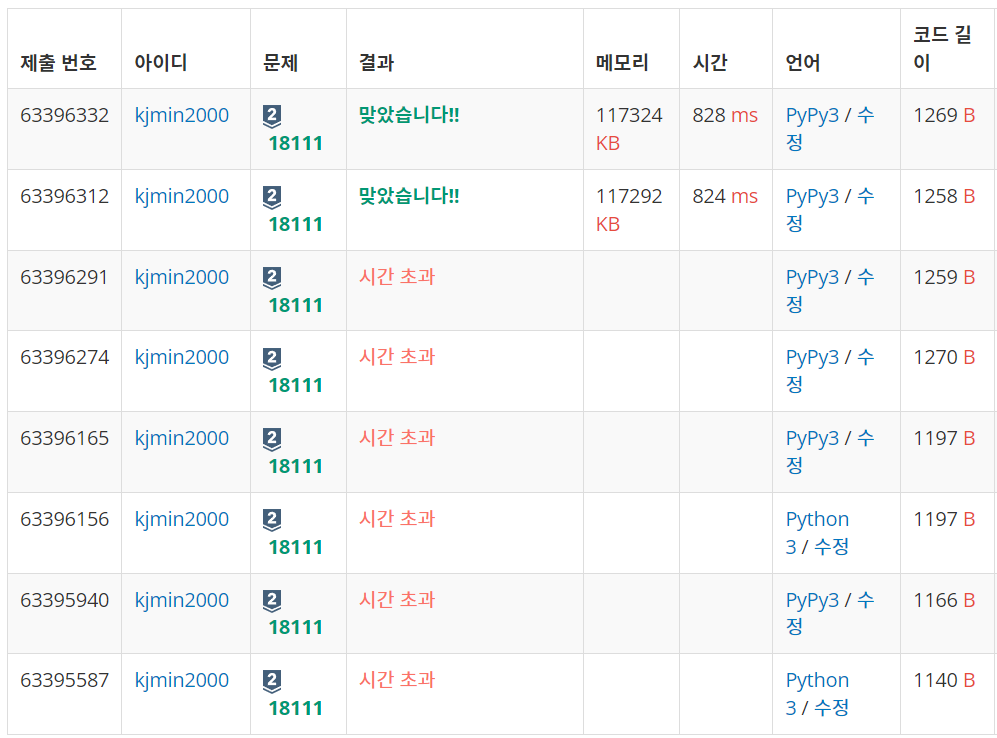This screenshot has height=738, width=997.
Task: Click memory value 117292 KB
Action: tap(629, 210)
